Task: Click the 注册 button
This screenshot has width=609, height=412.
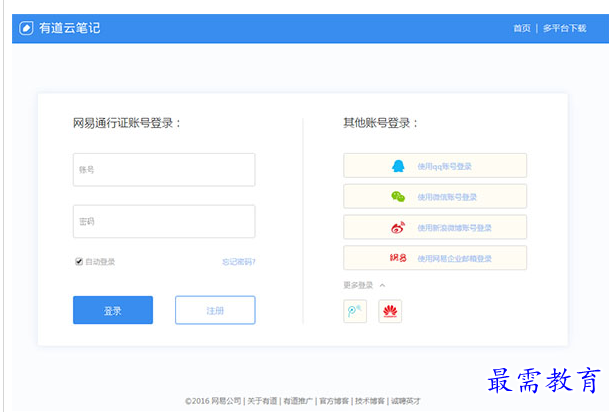Action: 215,310
